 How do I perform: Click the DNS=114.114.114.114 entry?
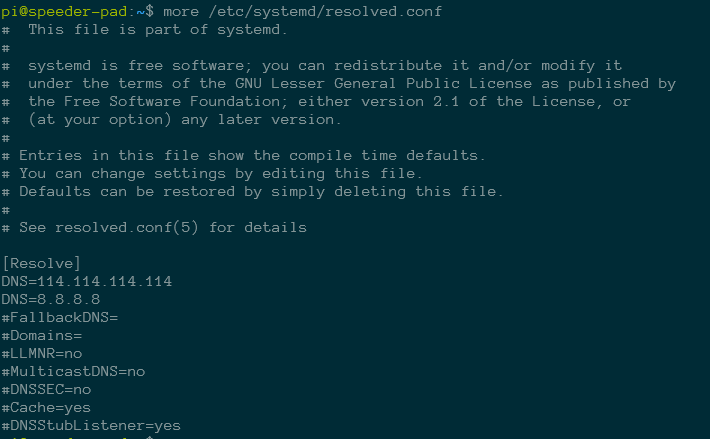[x=87, y=281]
